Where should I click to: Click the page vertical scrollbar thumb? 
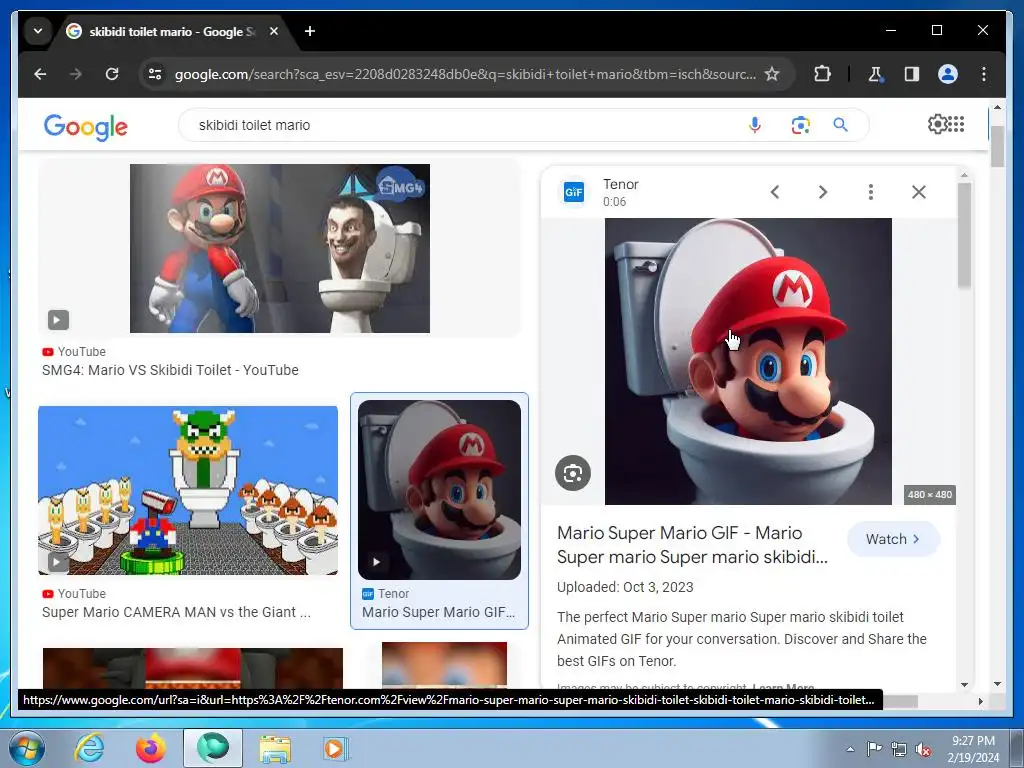pos(997,145)
